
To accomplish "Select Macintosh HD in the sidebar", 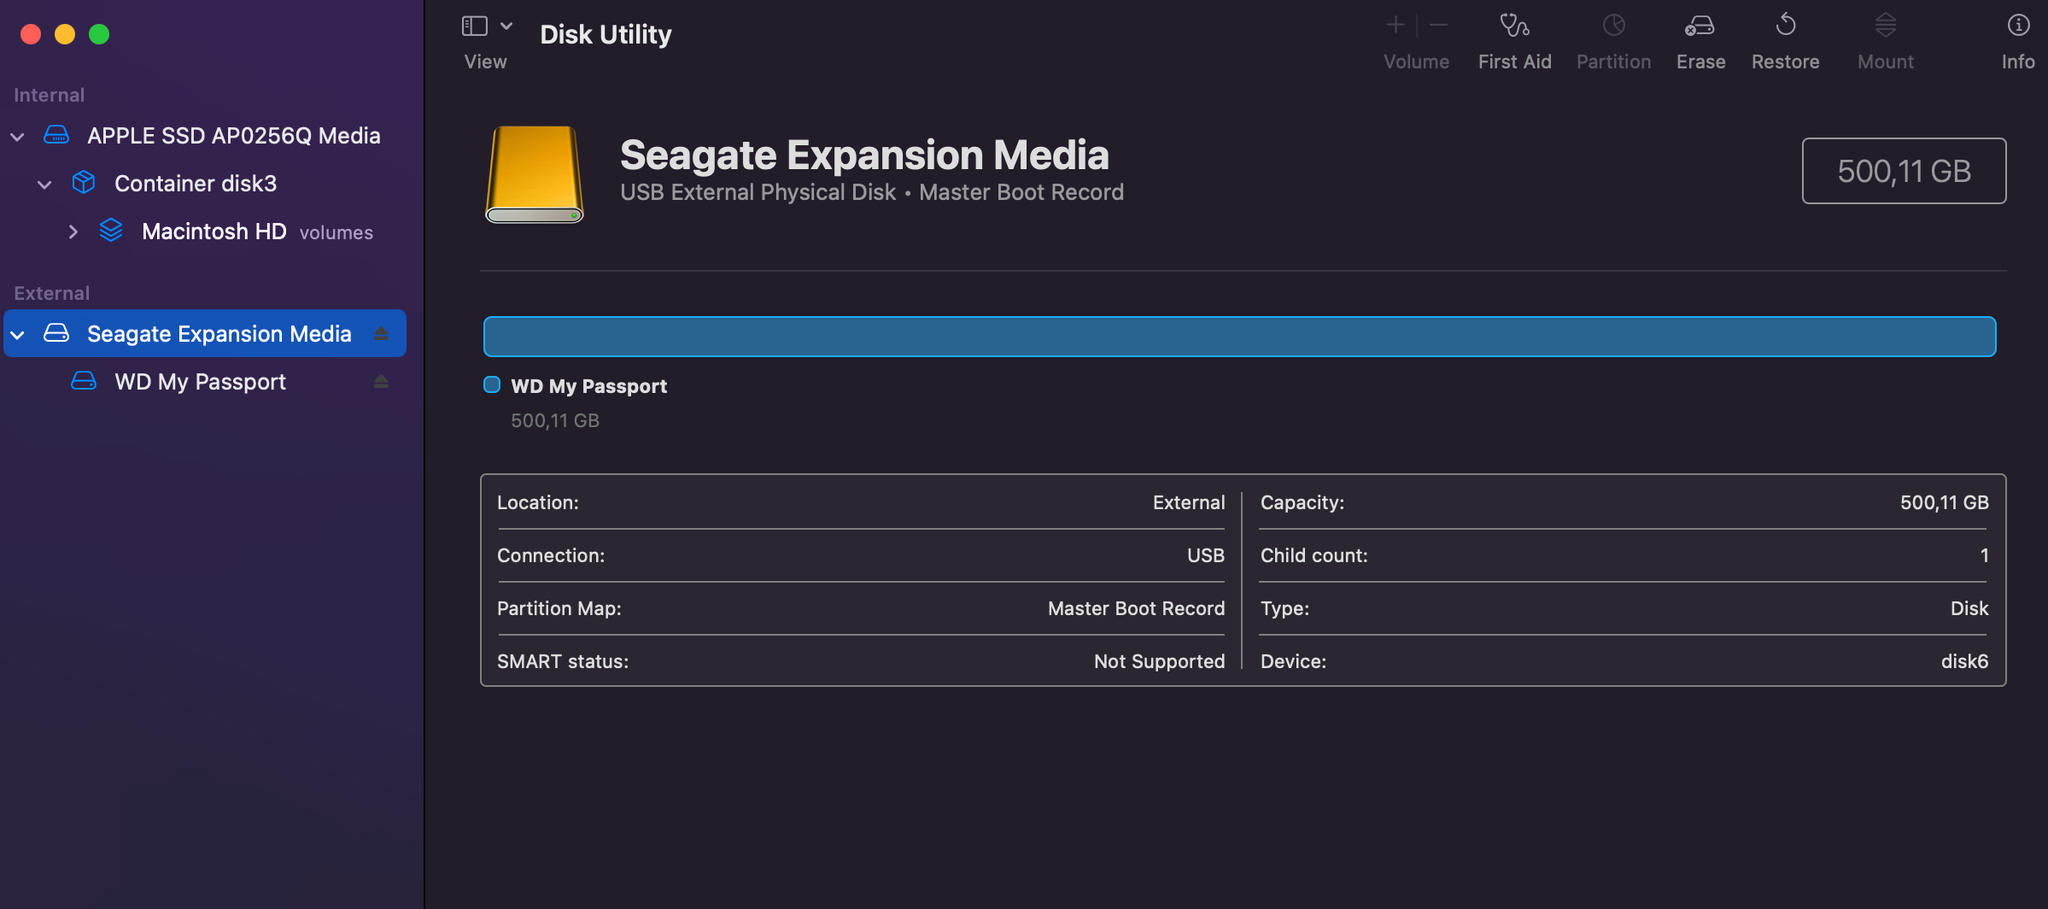I will click(x=214, y=232).
